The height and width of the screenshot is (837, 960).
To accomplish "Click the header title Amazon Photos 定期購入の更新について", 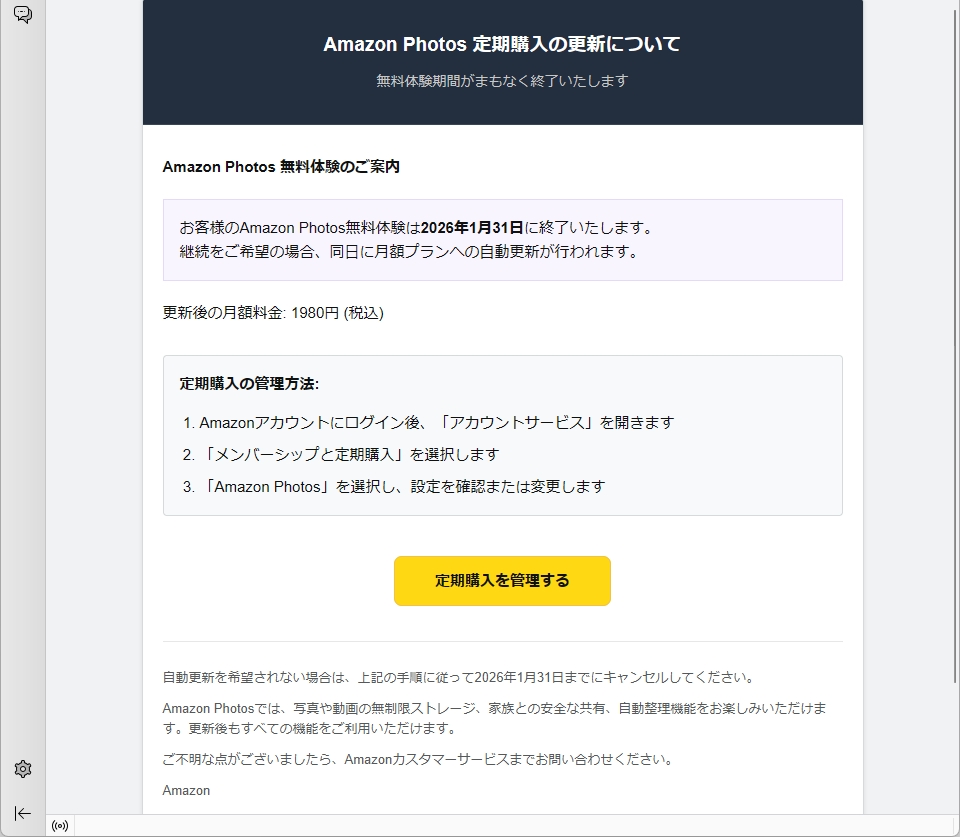I will point(502,44).
